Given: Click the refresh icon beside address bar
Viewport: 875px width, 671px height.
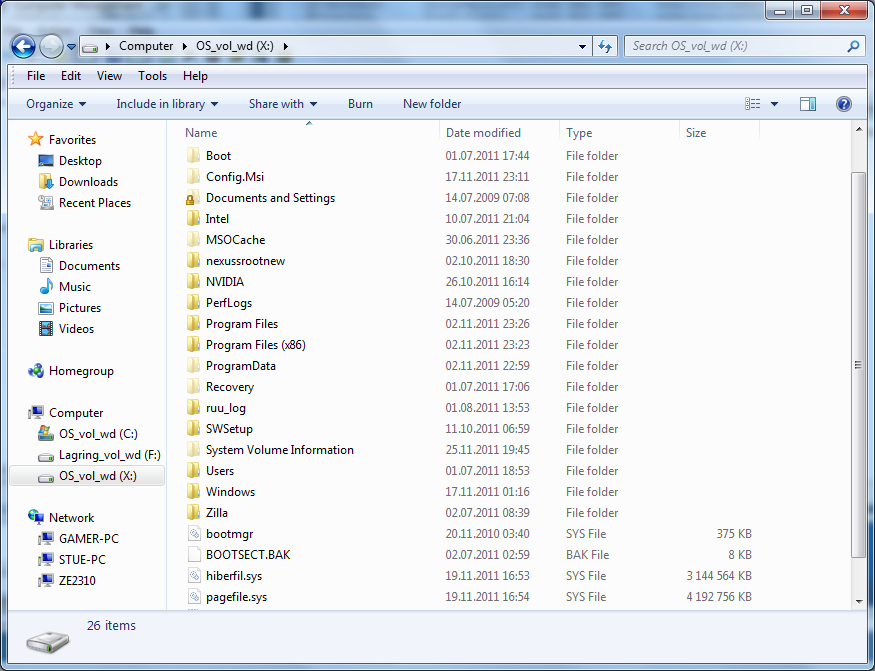Looking at the screenshot, I should point(605,46).
